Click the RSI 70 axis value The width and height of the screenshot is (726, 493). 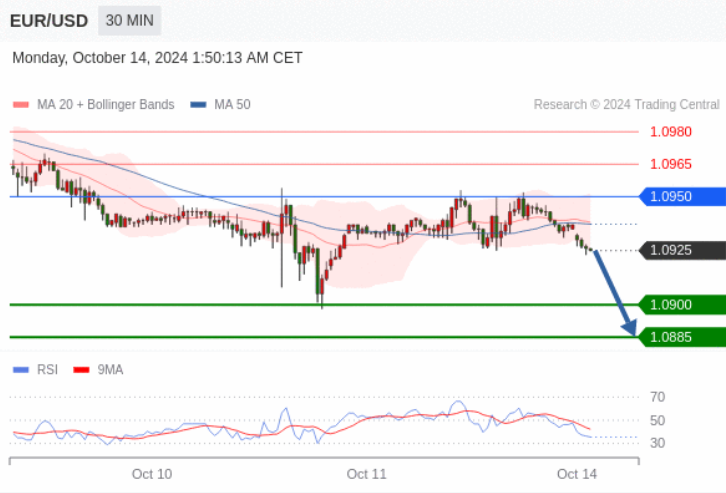coord(657,397)
